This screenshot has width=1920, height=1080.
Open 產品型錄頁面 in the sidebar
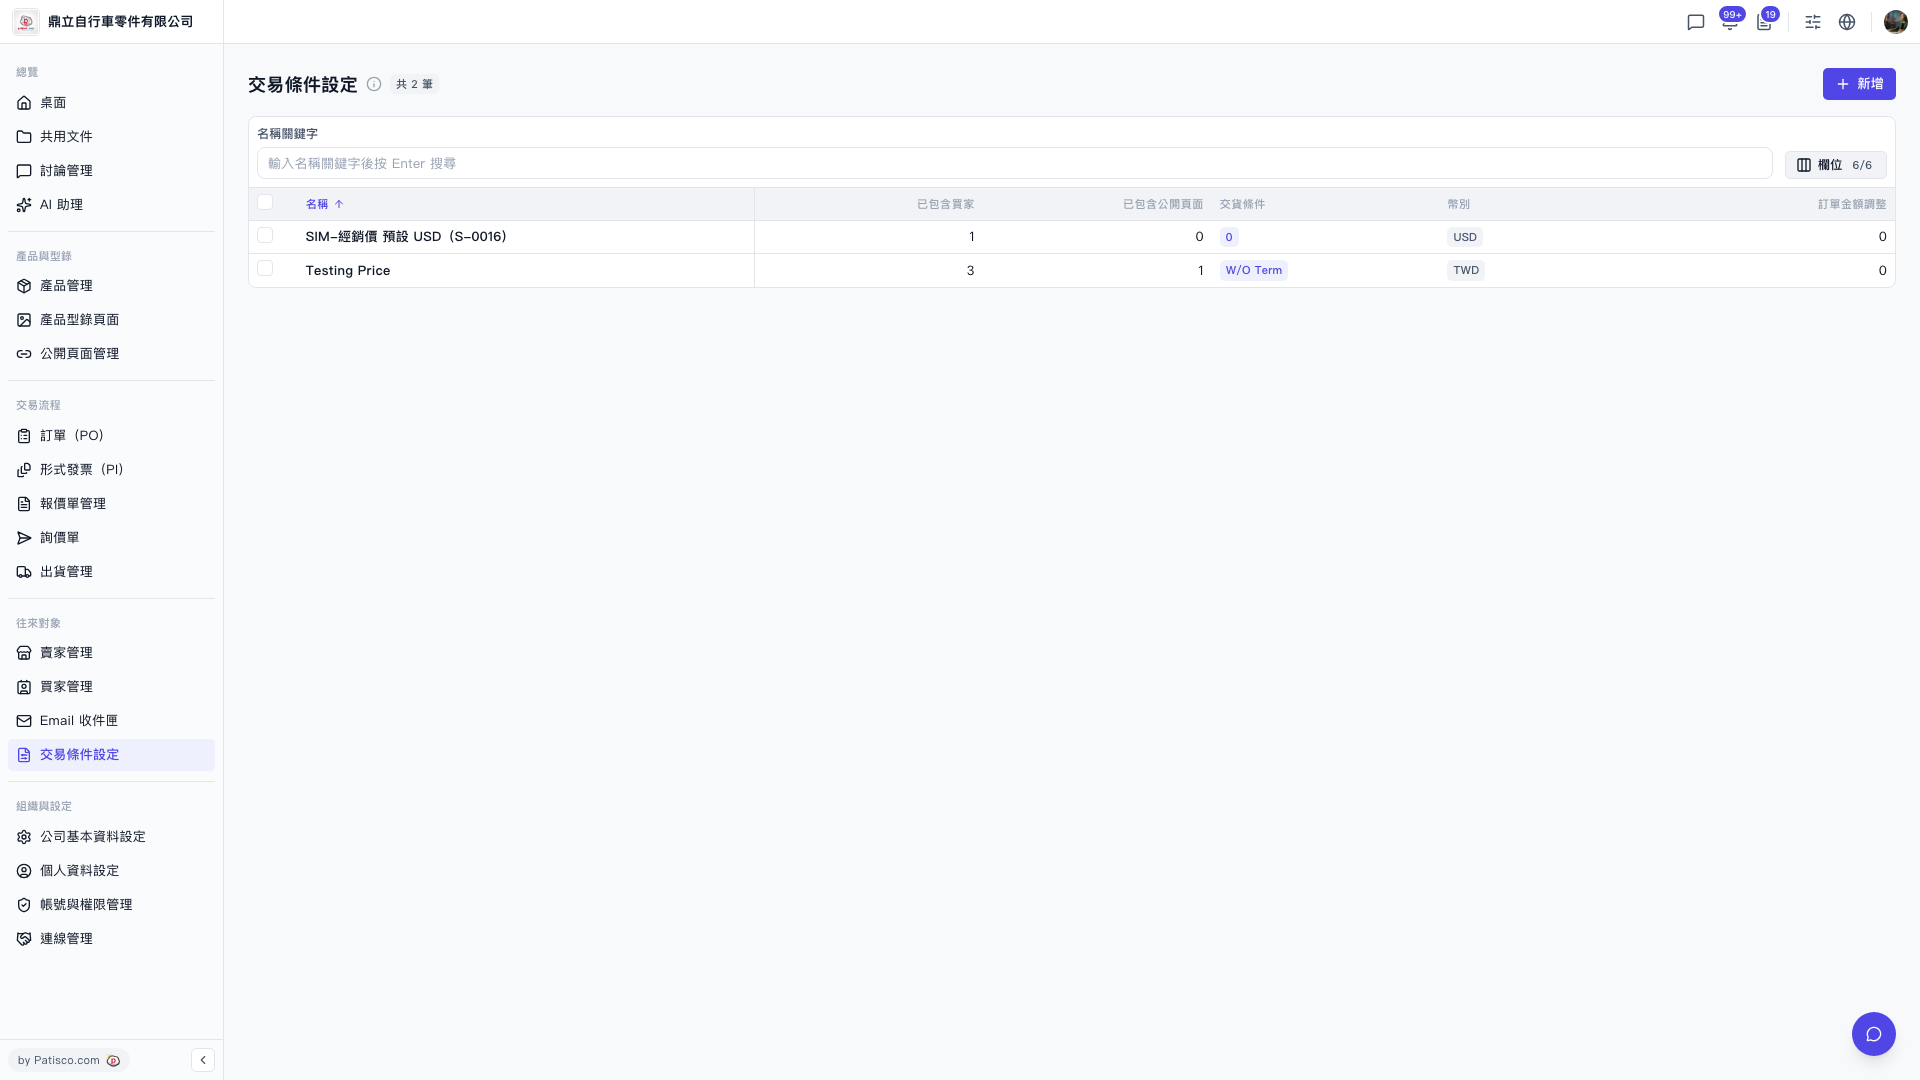111,320
